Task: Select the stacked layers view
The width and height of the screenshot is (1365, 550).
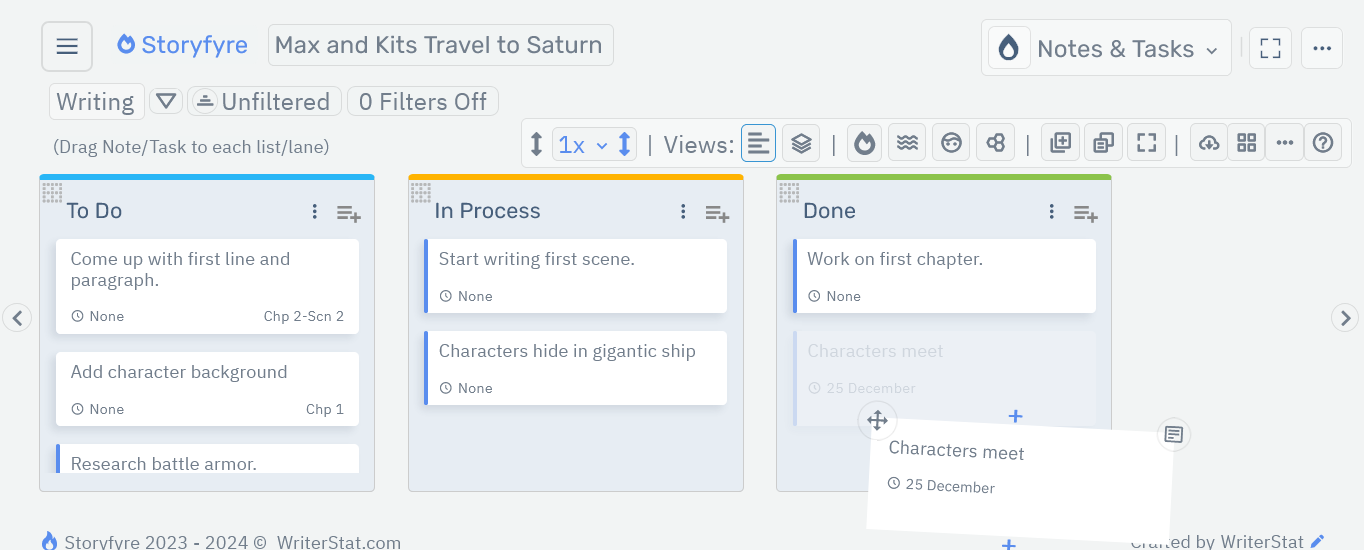Action: point(801,143)
